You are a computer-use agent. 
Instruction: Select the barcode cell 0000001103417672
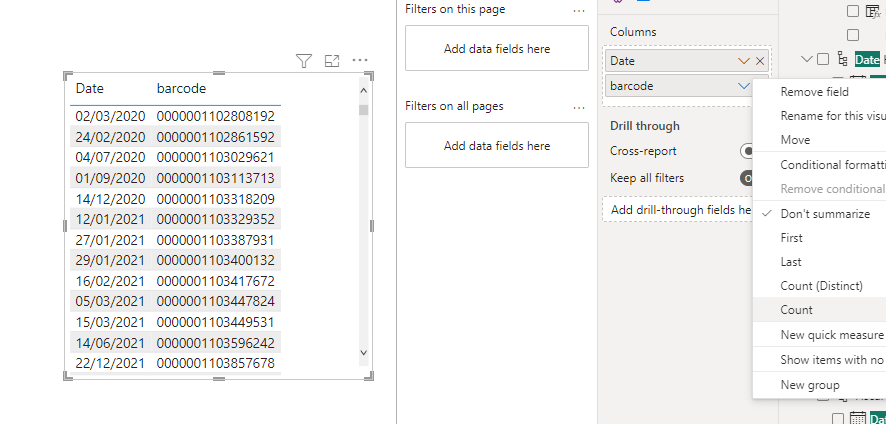tap(216, 281)
